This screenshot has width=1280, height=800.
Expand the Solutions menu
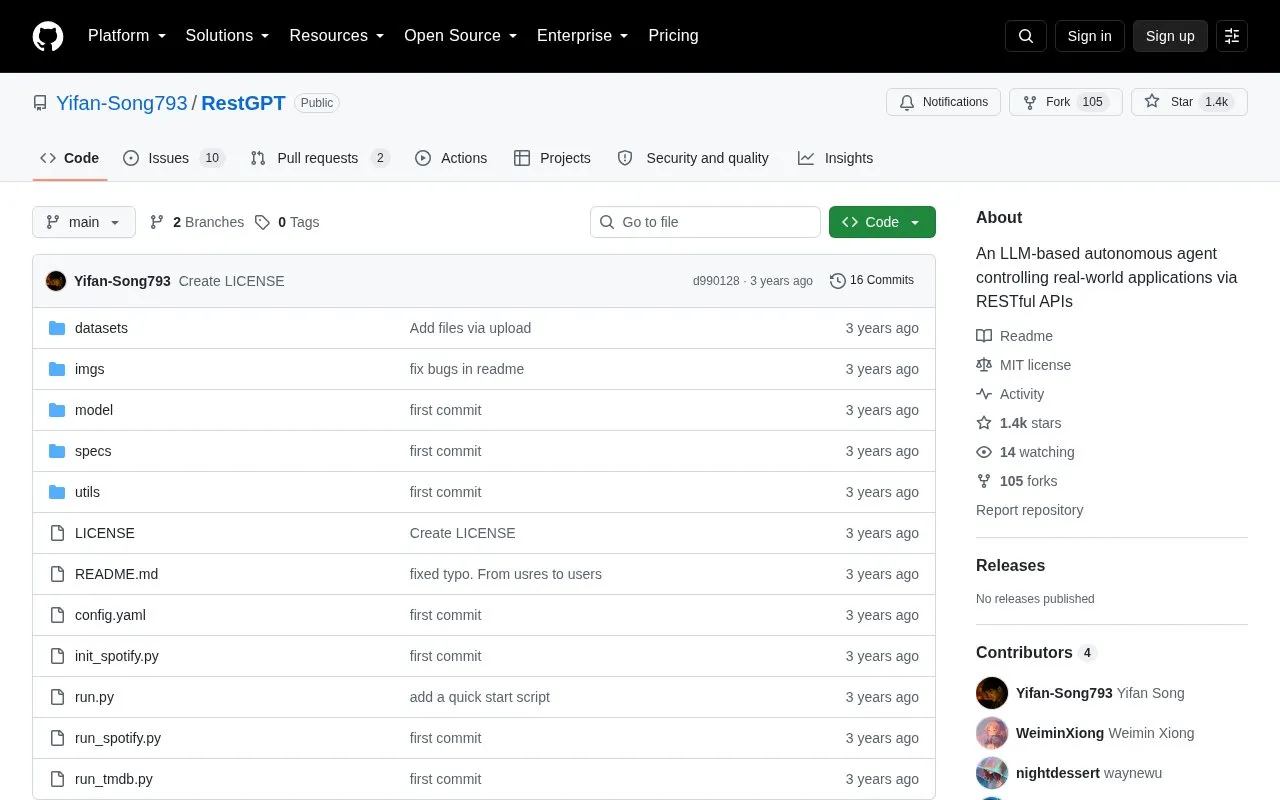228,36
